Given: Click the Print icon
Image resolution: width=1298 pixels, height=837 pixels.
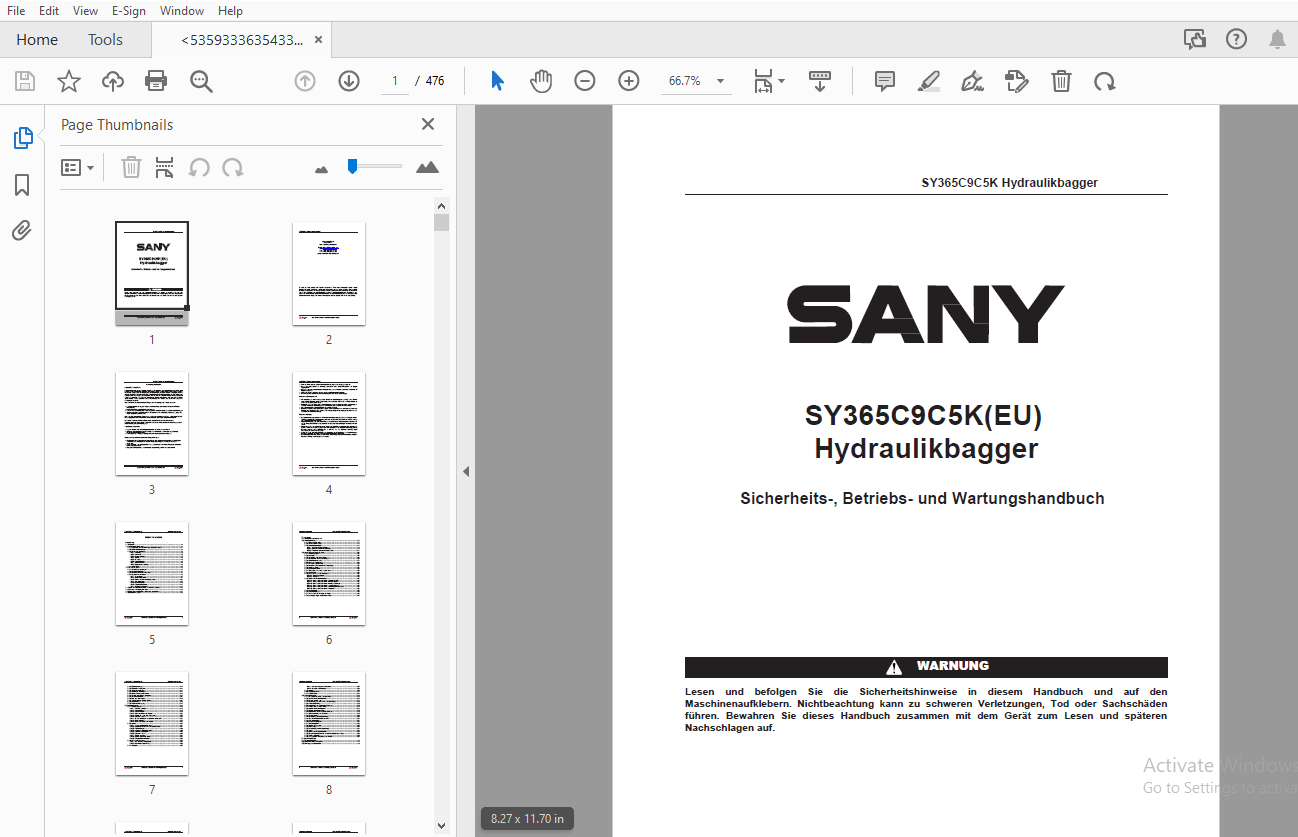Looking at the screenshot, I should click(156, 81).
